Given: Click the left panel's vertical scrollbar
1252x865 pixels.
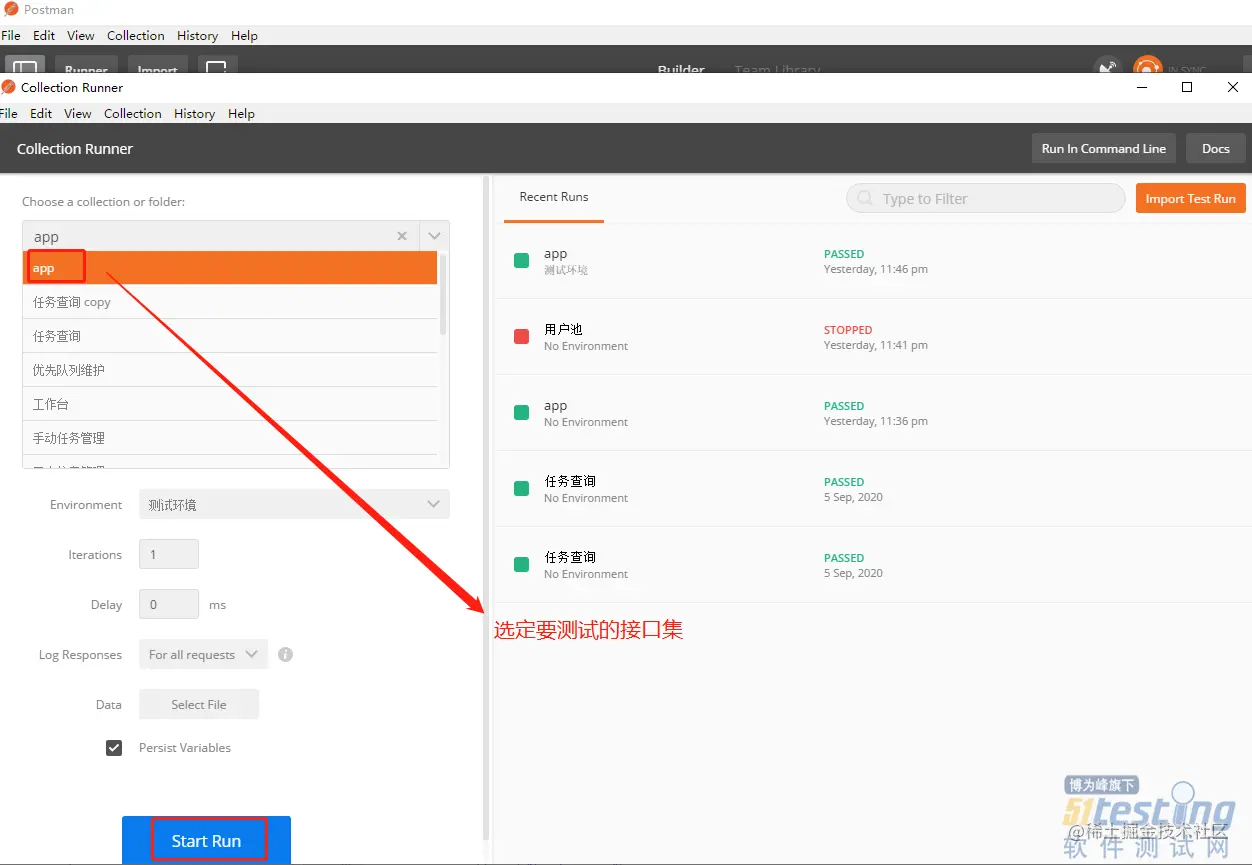Looking at the screenshot, I should click(x=486, y=508).
